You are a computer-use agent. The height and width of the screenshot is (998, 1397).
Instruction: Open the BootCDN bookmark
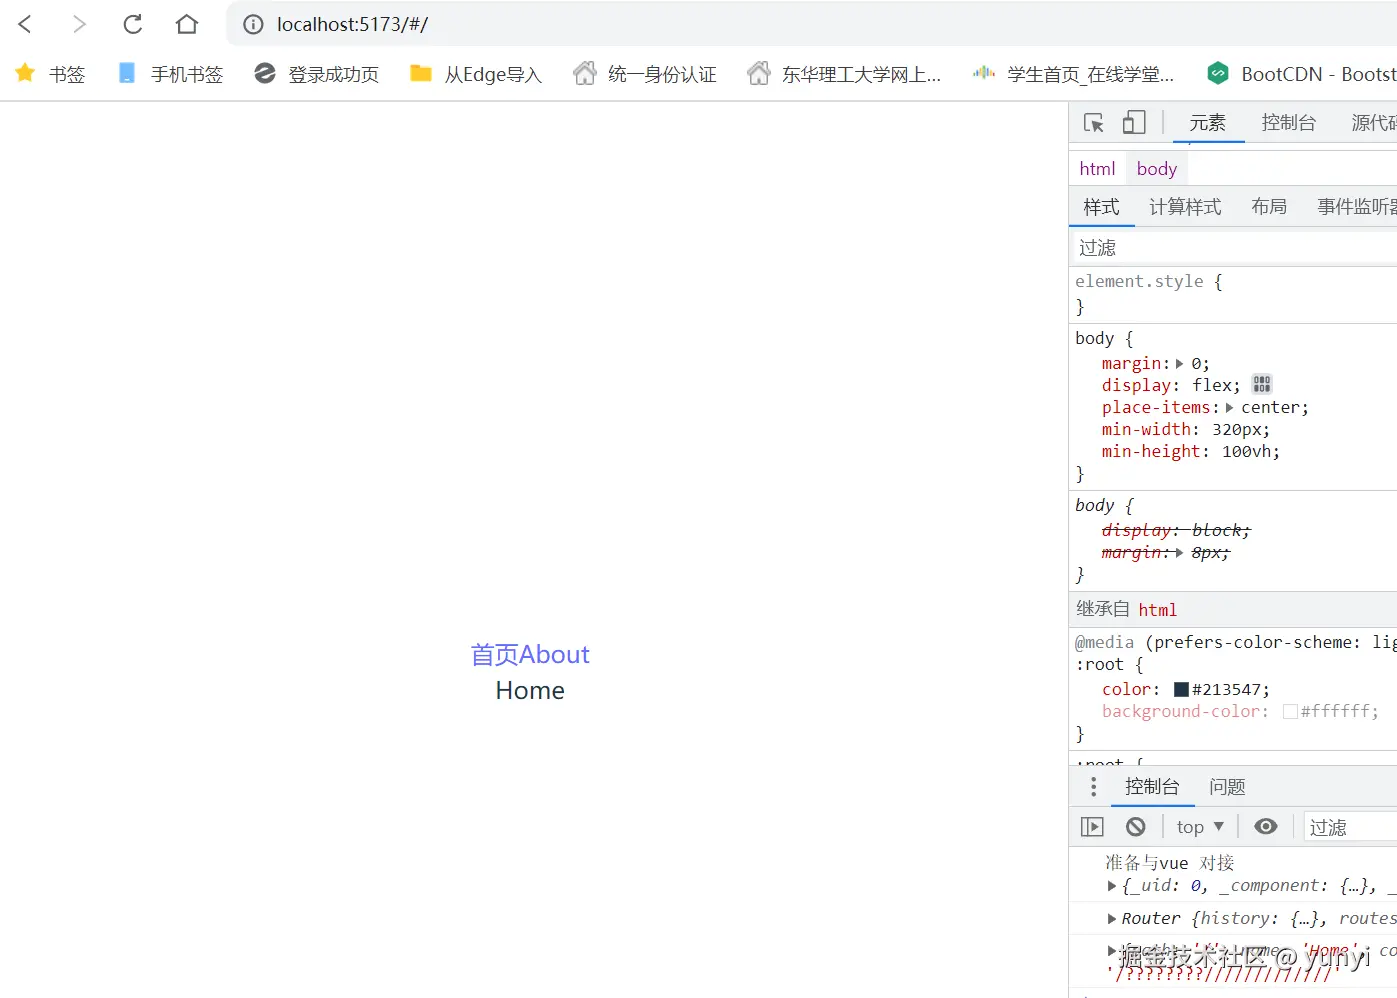point(1301,74)
